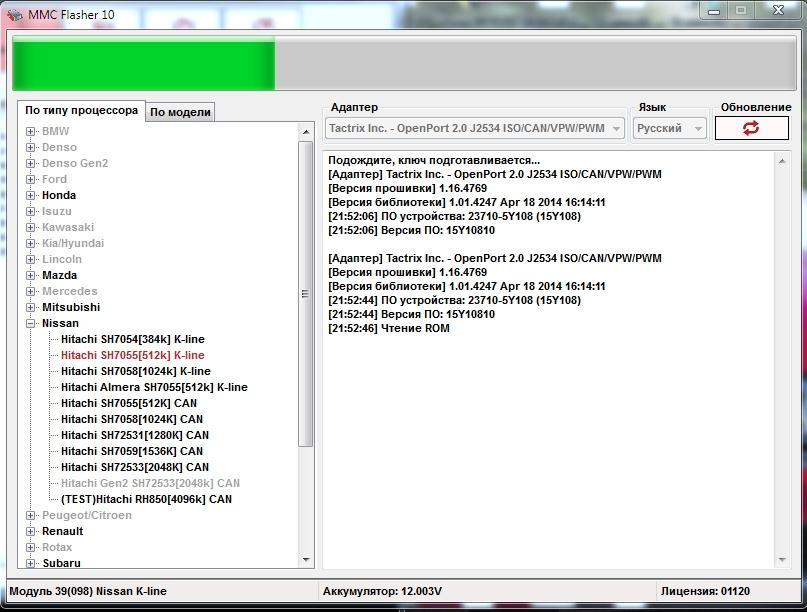Screen dimensions: 807x612
Task: Expand the Denso tree node
Action: tap(30, 147)
